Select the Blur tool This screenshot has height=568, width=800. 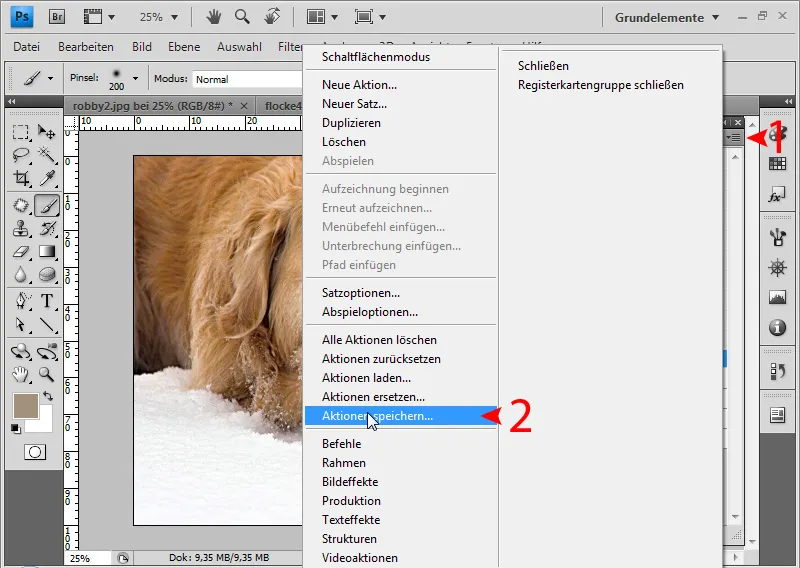(x=20, y=275)
